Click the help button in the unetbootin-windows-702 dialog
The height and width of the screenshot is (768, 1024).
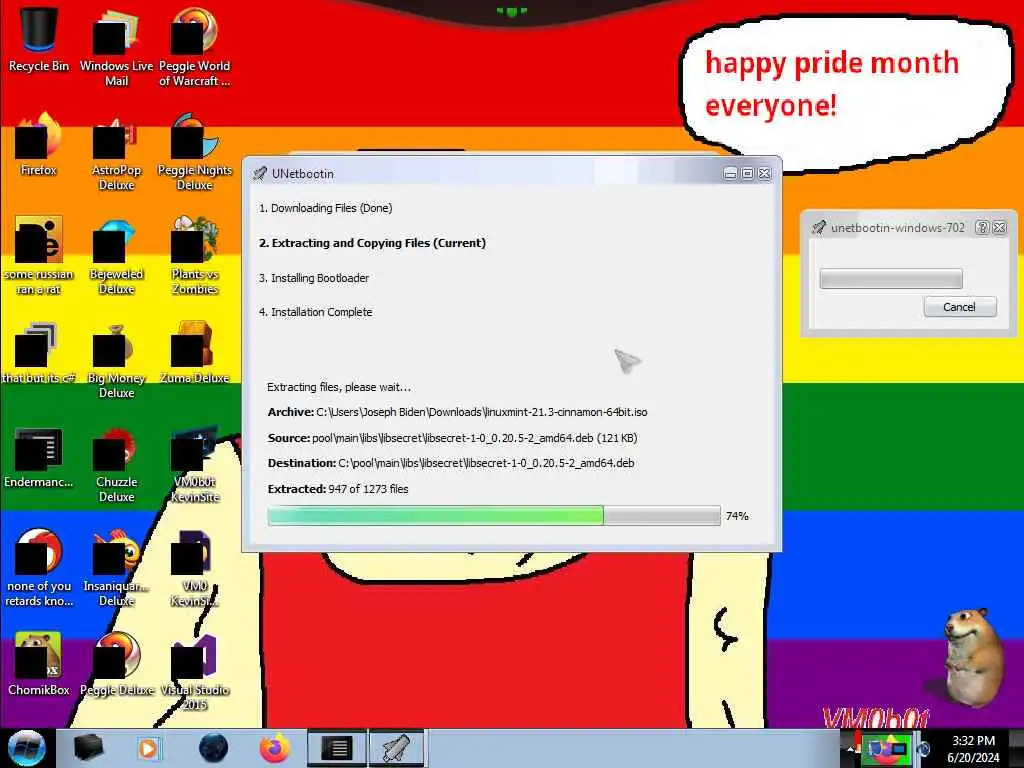[982, 227]
